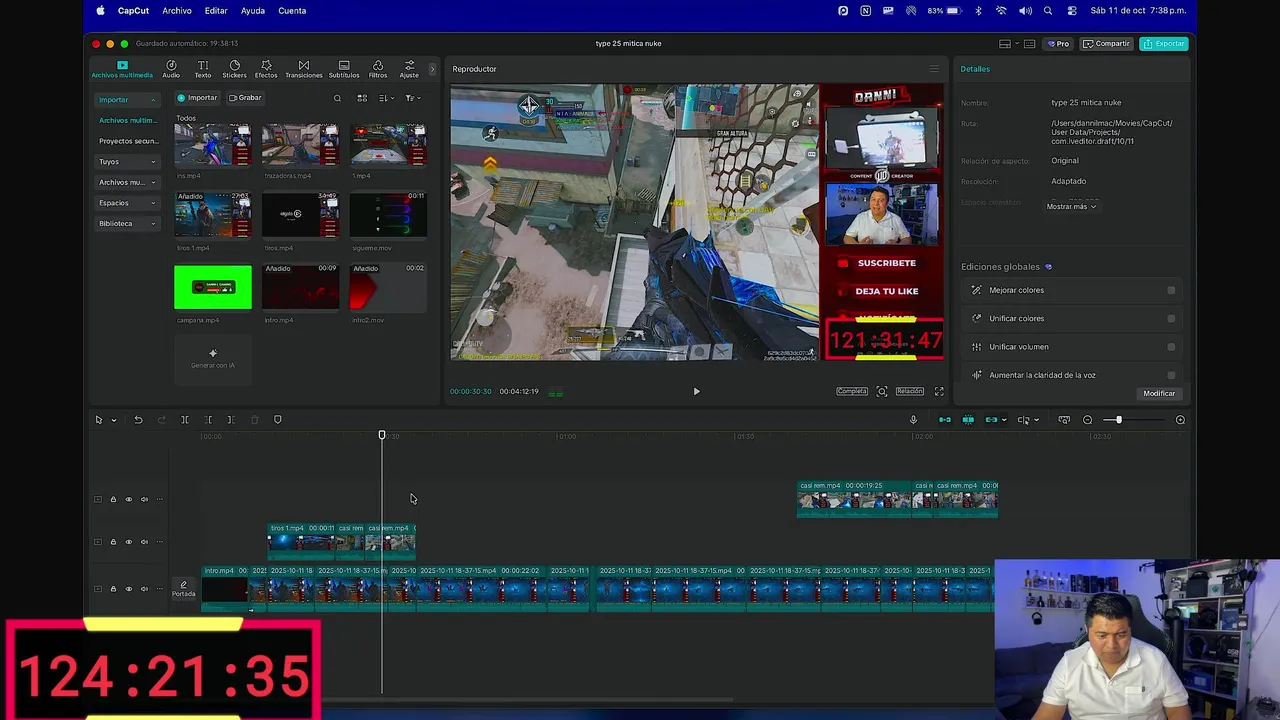Expand the Biblioteca sidebar section
Image resolution: width=1280 pixels, height=720 pixels.
[x=128, y=224]
